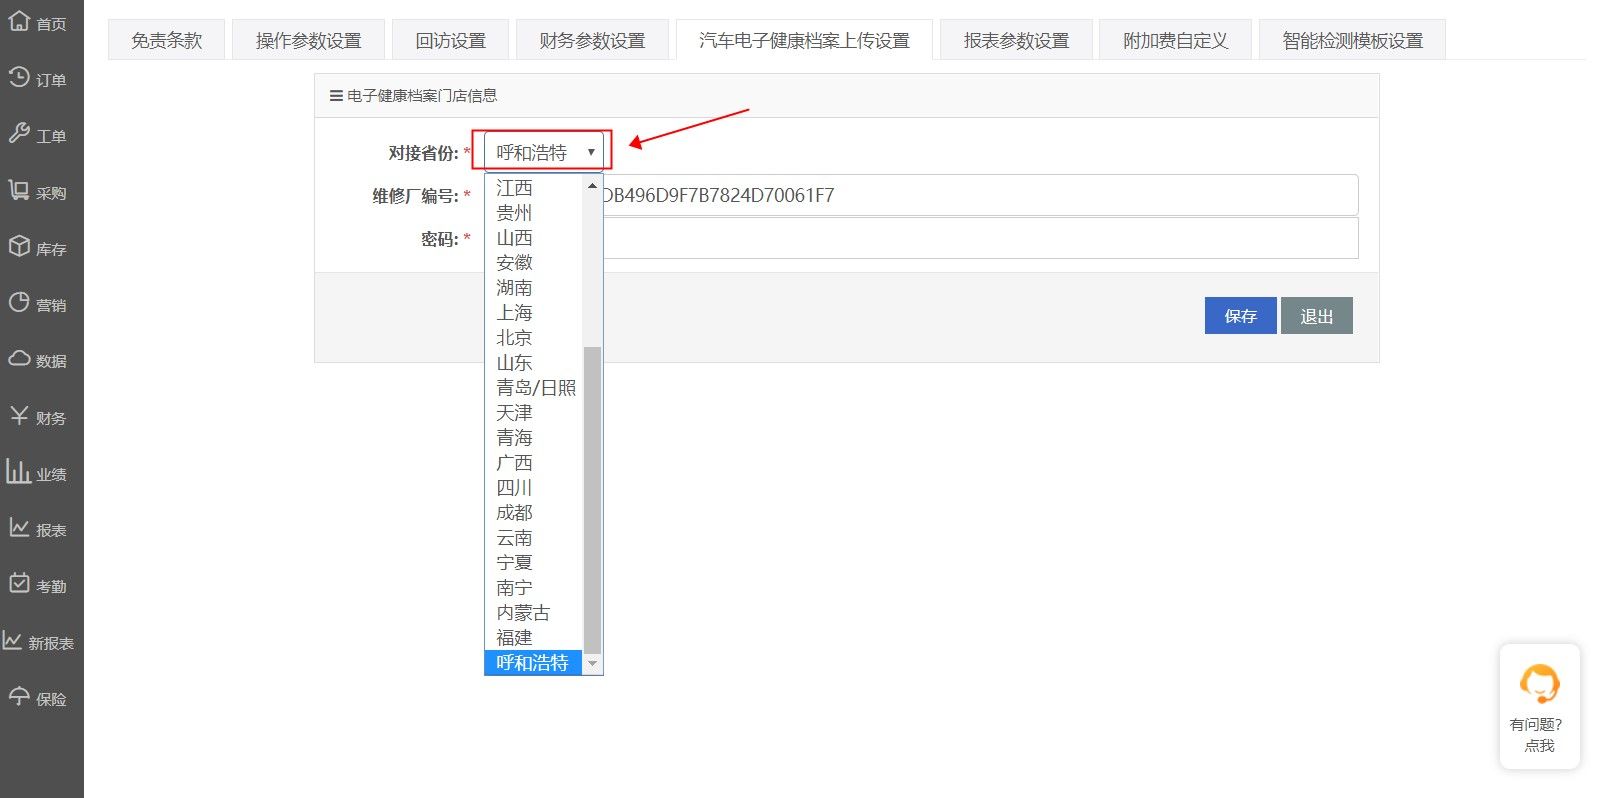Open the 数据 cloud data icon
This screenshot has width=1601, height=798.
[19, 358]
